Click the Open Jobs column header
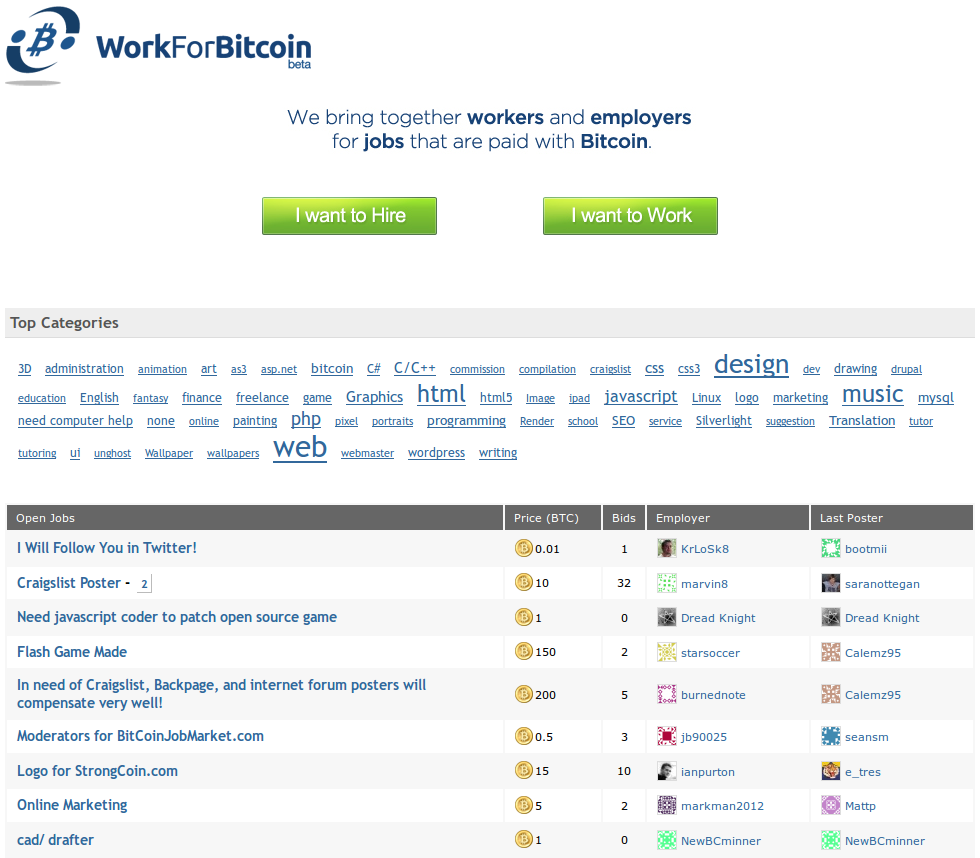This screenshot has width=980, height=858. coord(46,518)
